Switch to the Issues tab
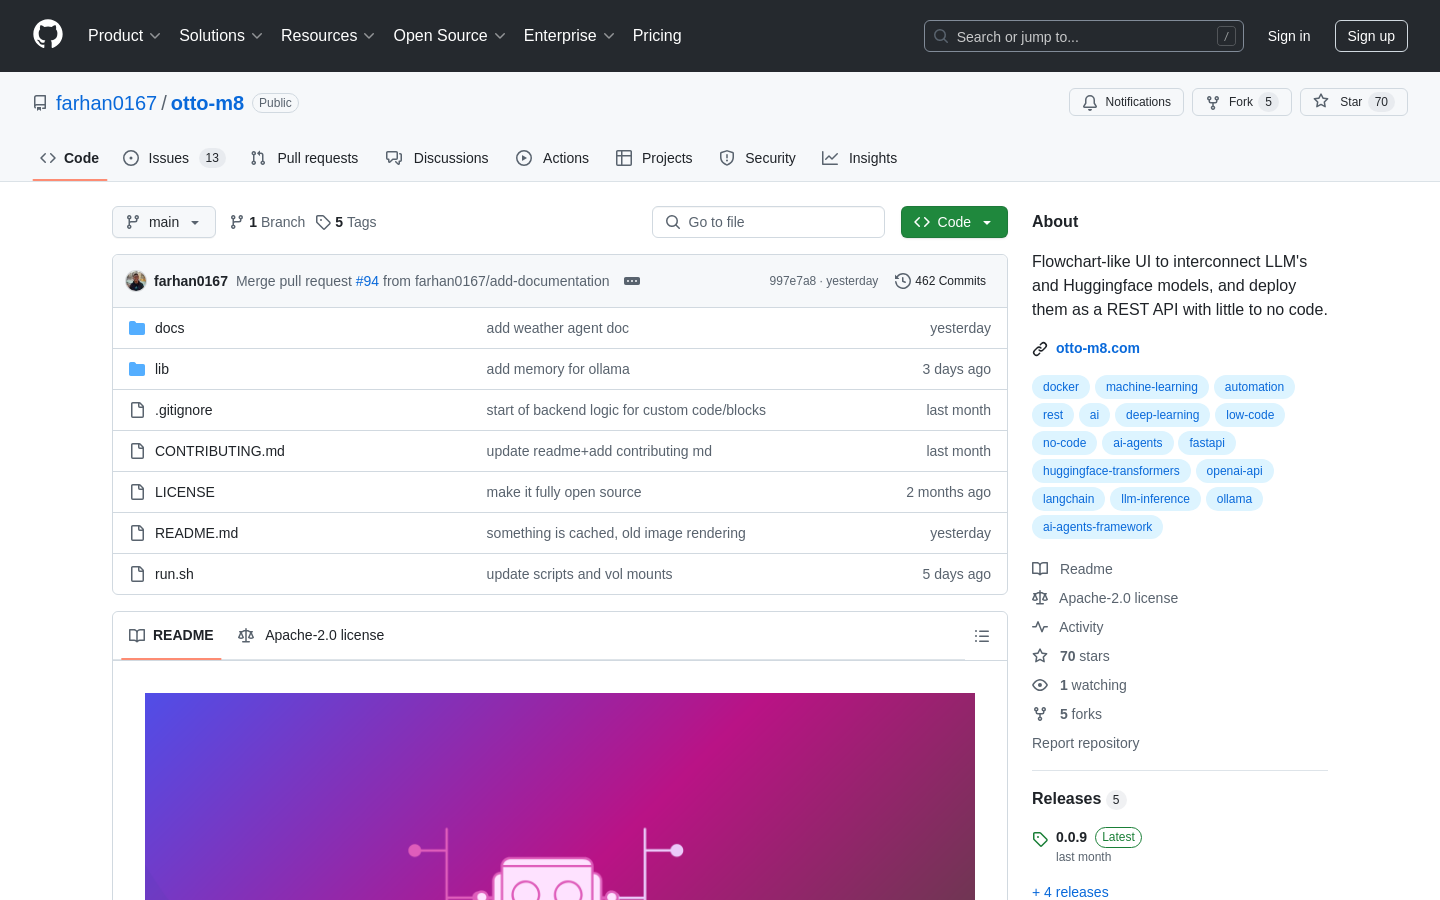 click(x=174, y=158)
